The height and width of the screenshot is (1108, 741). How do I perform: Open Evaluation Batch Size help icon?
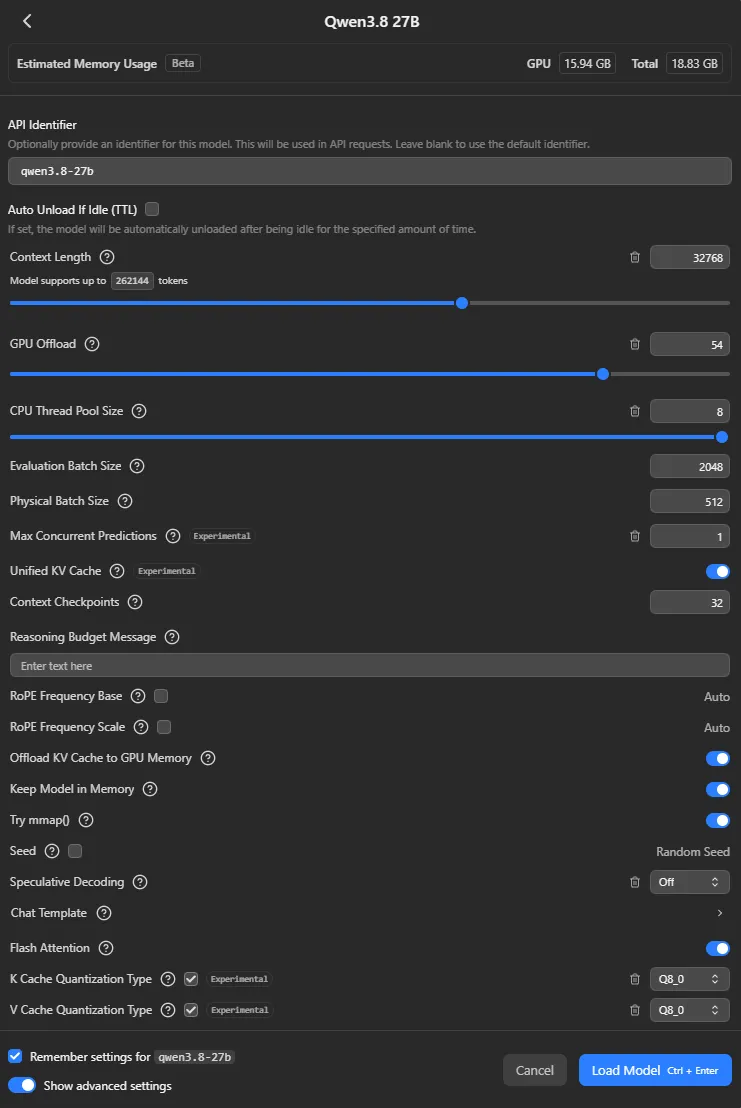(x=137, y=466)
